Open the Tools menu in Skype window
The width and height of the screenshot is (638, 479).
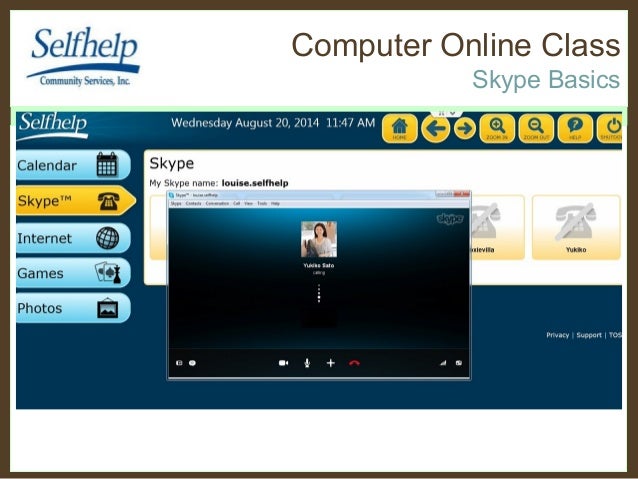[262, 203]
